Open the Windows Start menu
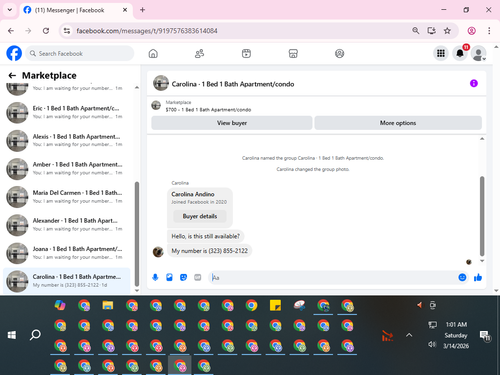 click(12, 335)
